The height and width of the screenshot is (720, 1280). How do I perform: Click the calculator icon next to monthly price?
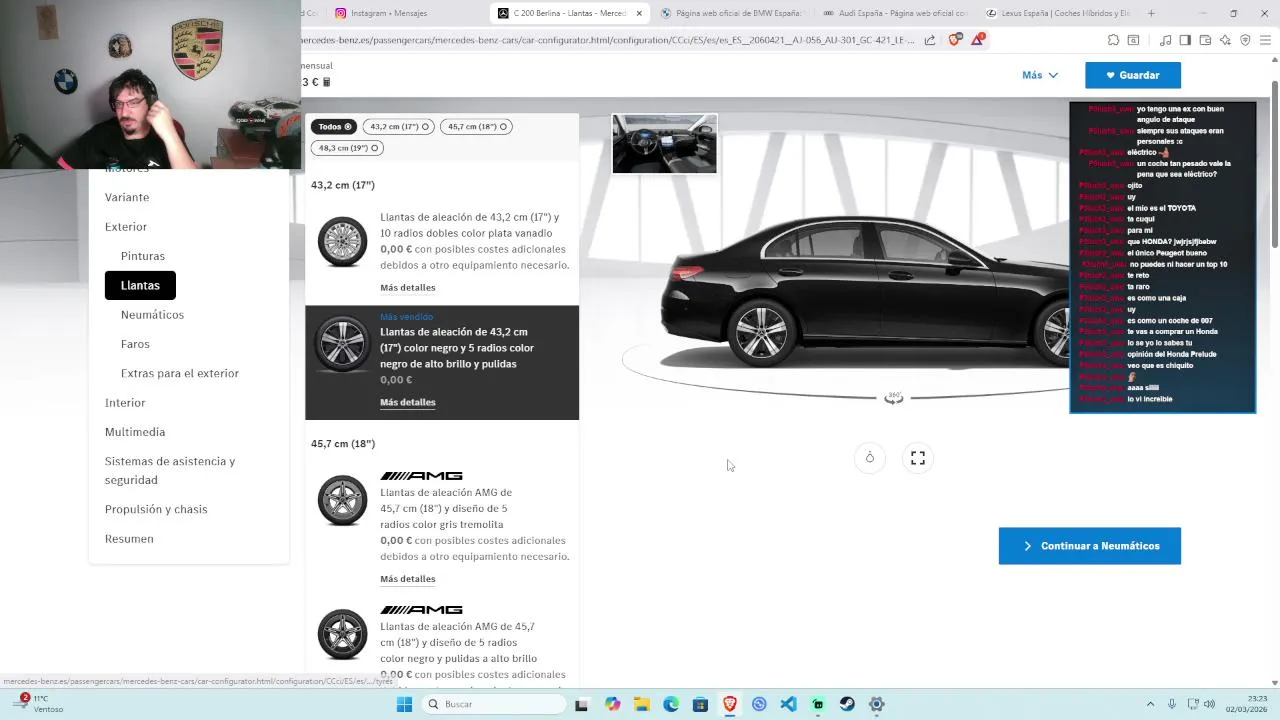coord(326,82)
